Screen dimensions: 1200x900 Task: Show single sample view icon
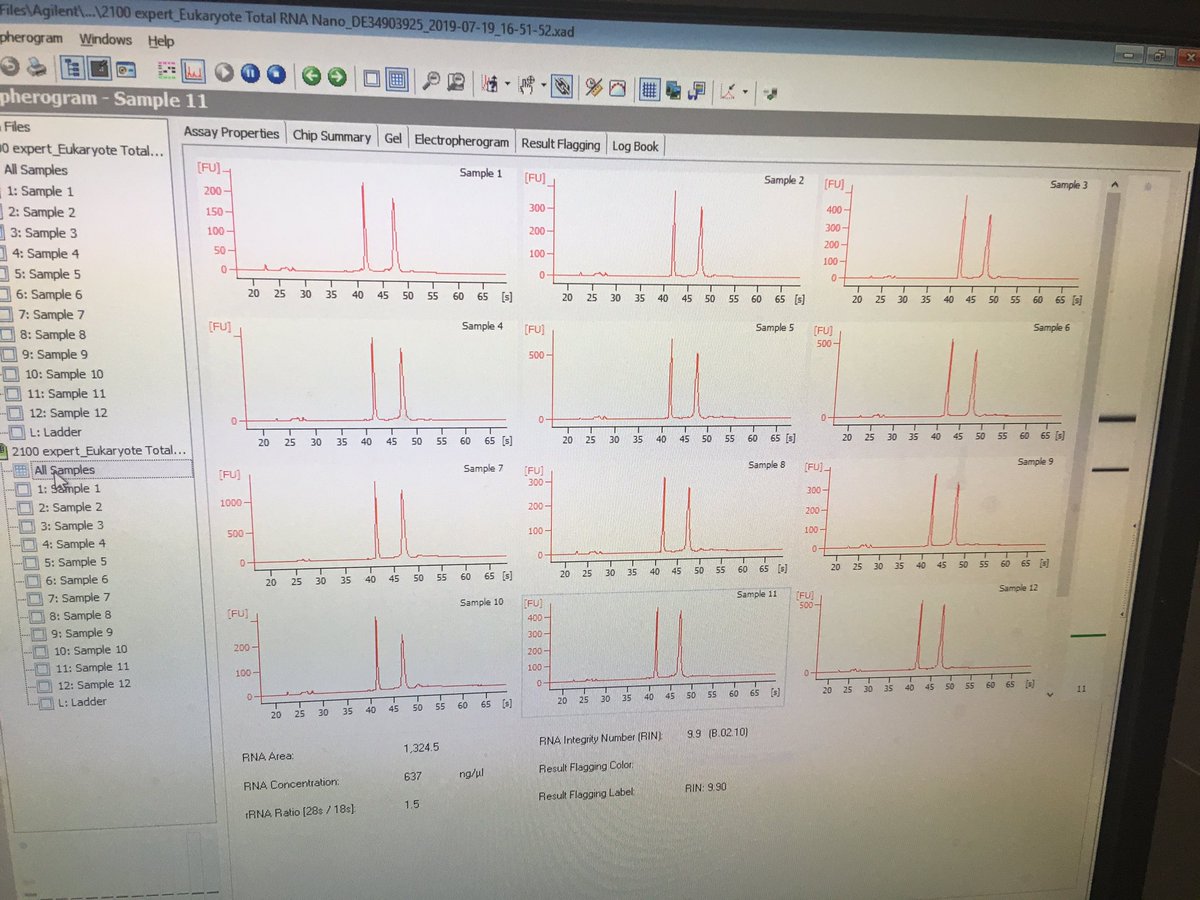(371, 78)
